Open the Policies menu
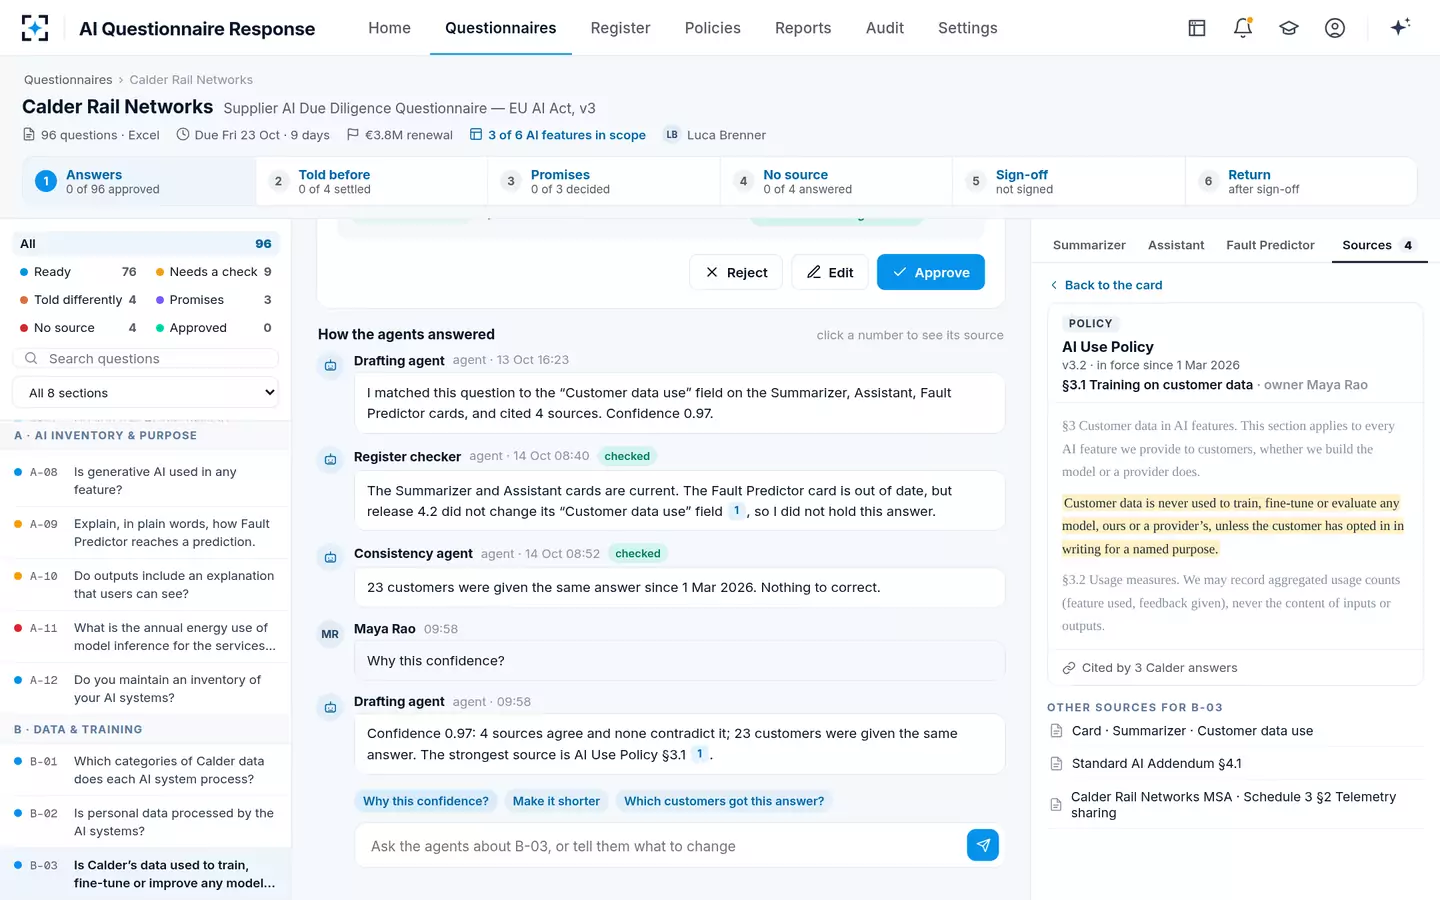This screenshot has width=1440, height=900. click(x=713, y=28)
